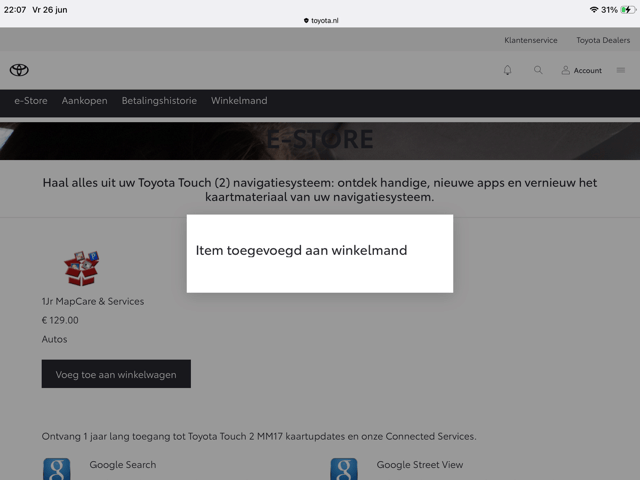
Task: Click Voeg toe aan winkelwagen button
Action: tap(116, 374)
